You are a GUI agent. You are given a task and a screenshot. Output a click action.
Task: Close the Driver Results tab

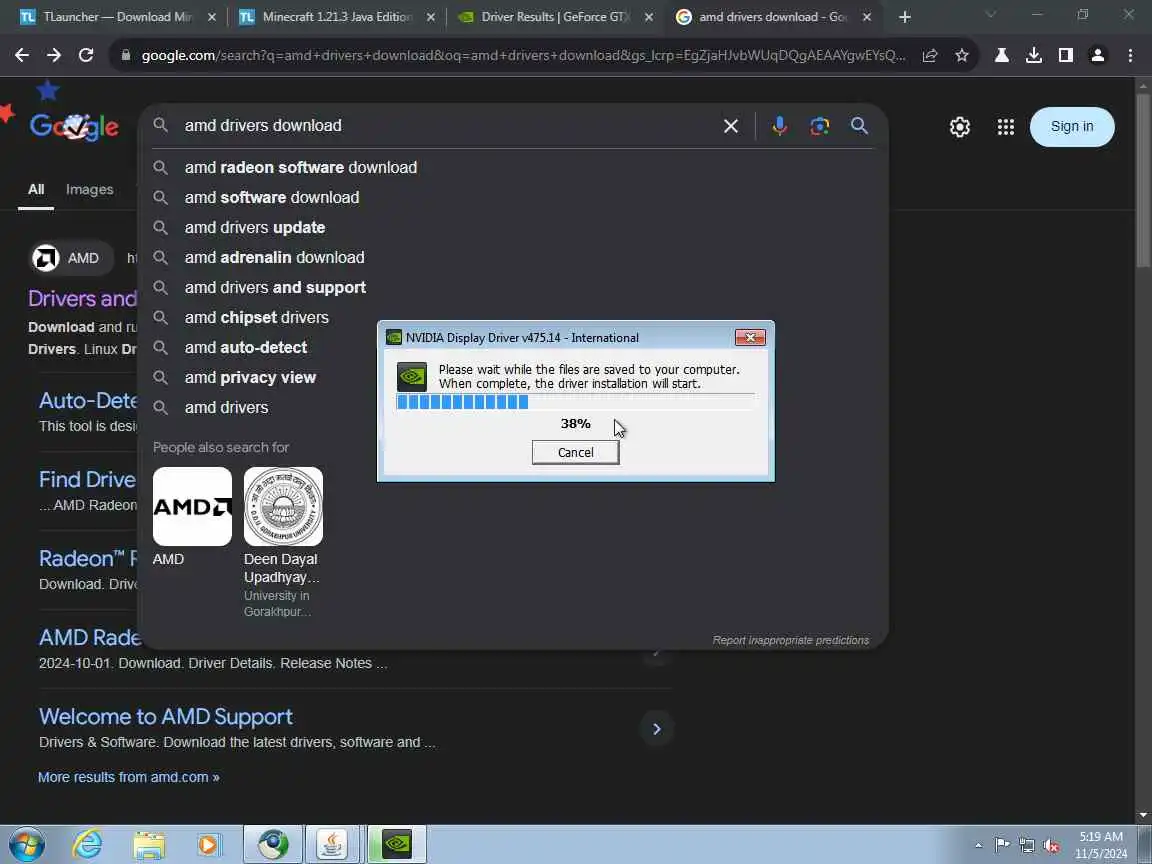(x=649, y=17)
